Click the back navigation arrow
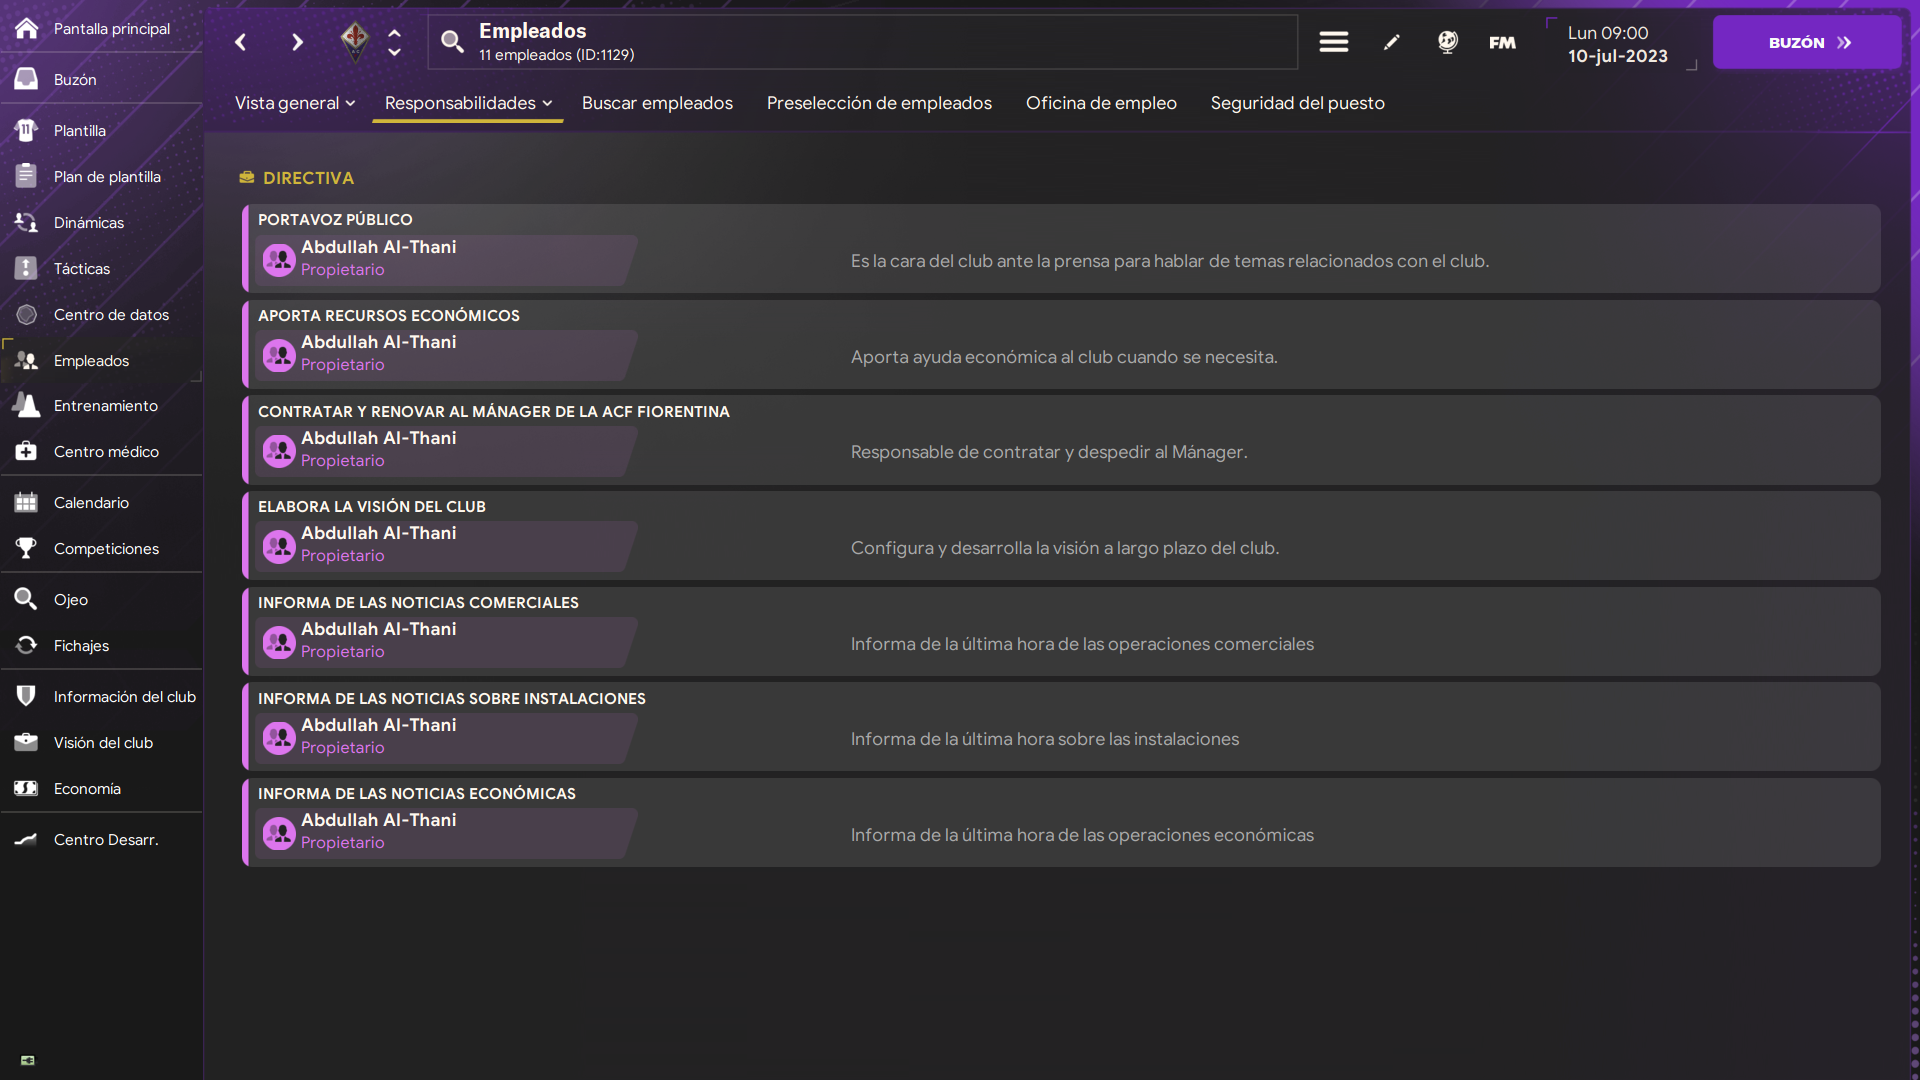This screenshot has height=1080, width=1920. point(240,42)
